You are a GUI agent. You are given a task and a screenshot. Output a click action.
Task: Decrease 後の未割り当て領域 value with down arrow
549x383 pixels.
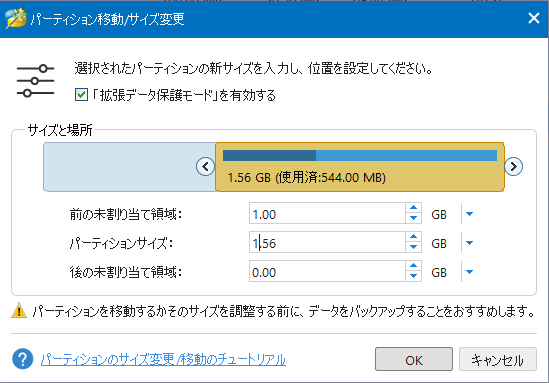[414, 276]
